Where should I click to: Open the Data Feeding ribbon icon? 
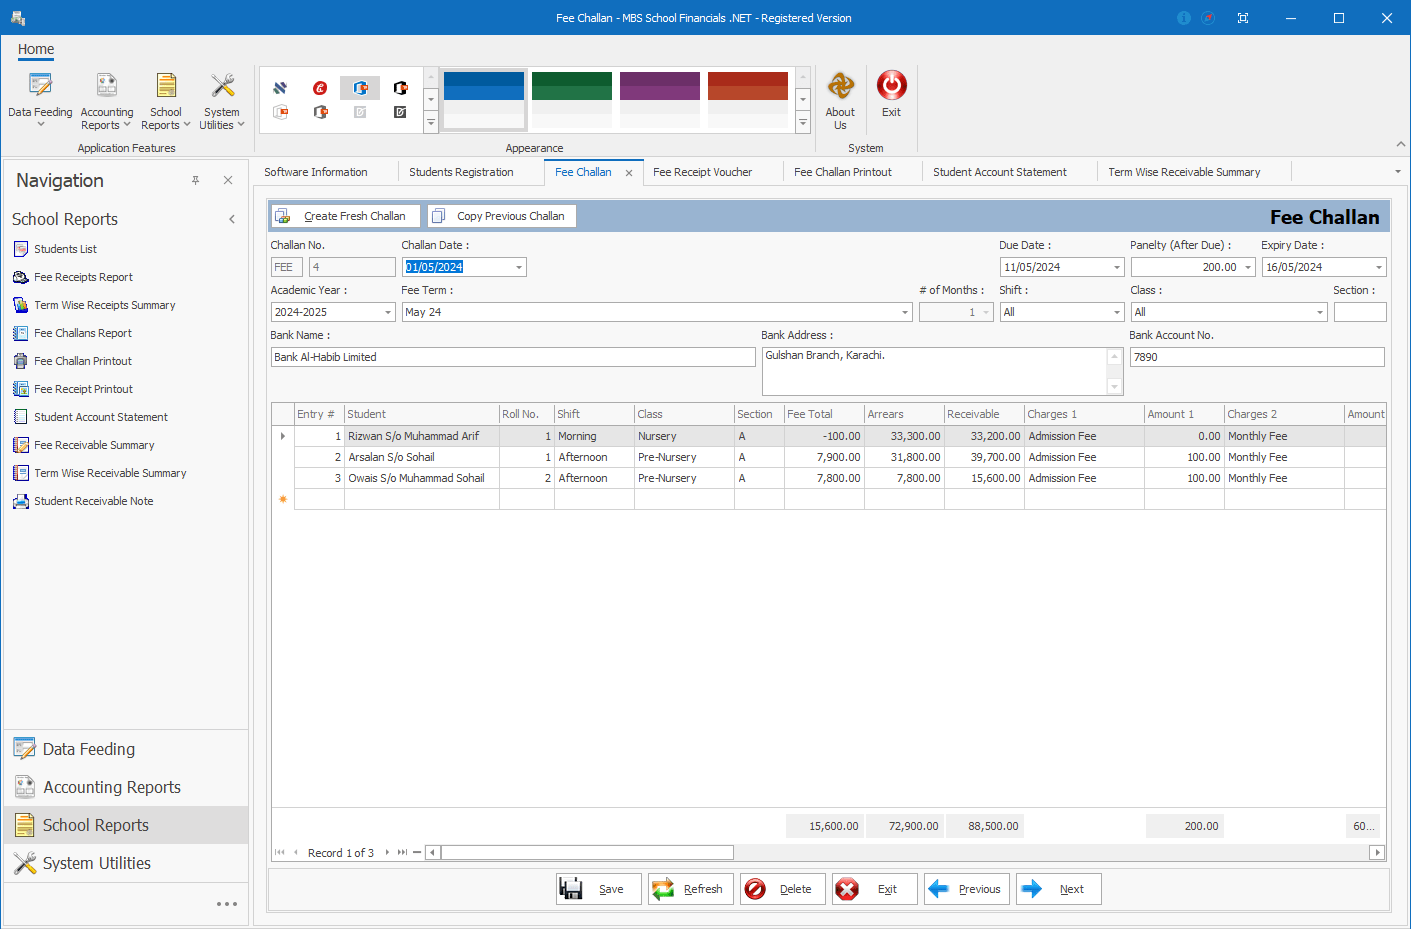pyautogui.click(x=40, y=100)
